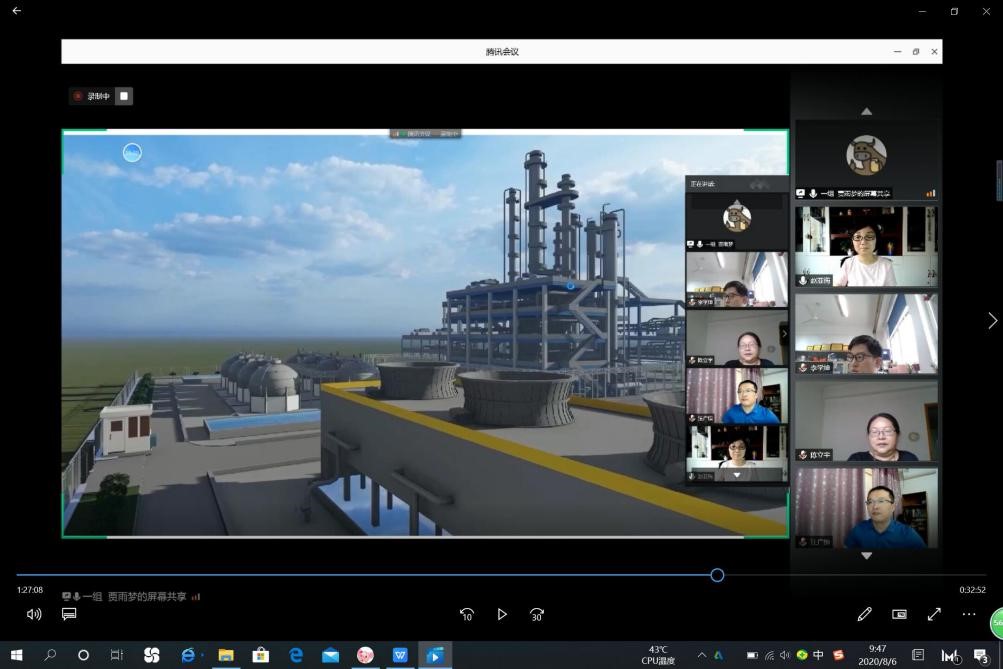The width and height of the screenshot is (1003, 669).
Task: Click the seek bar position handle
Action: 717,575
